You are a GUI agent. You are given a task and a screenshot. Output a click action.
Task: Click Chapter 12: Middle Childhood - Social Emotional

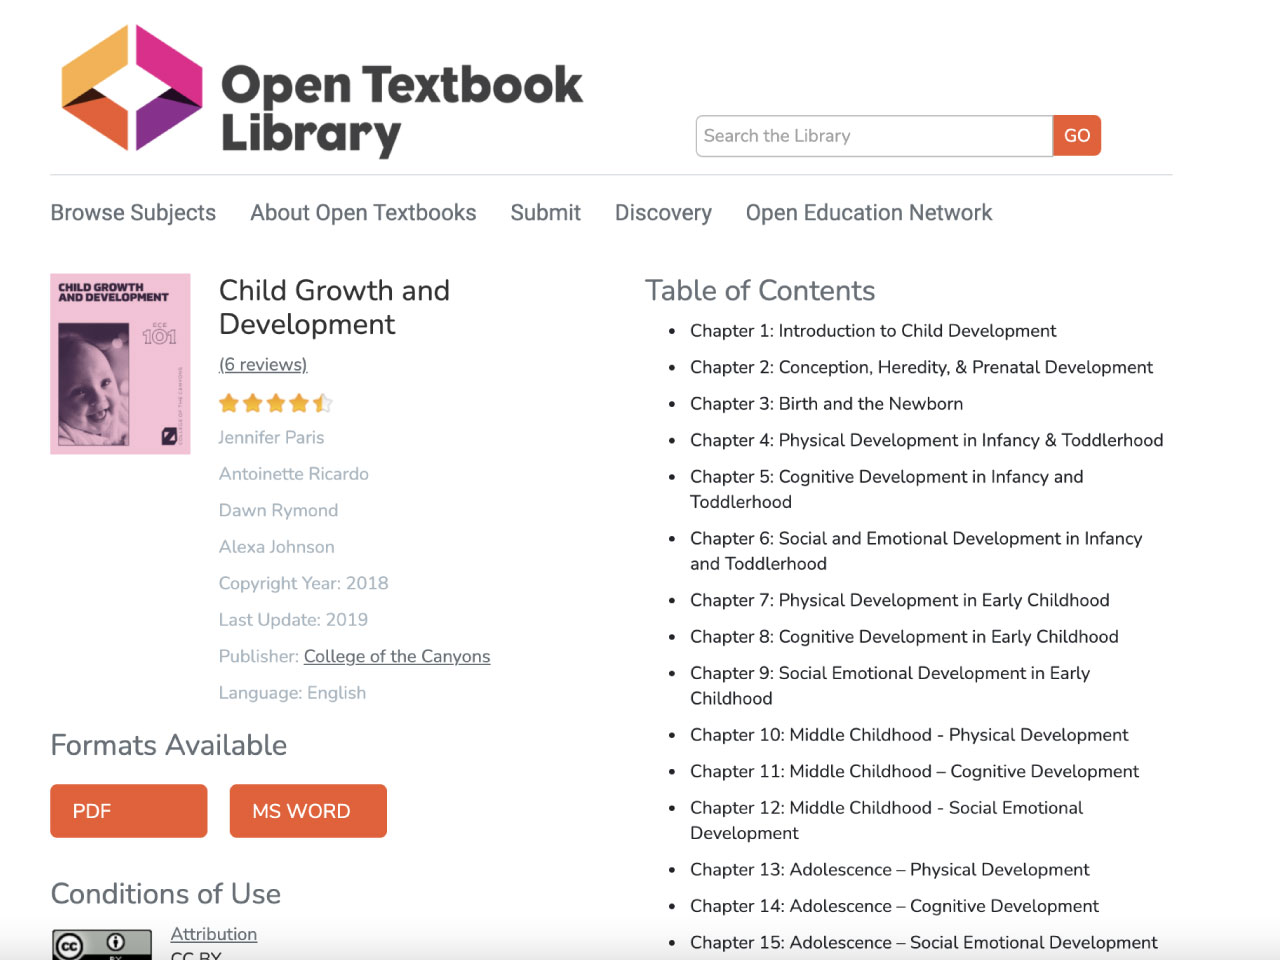tap(886, 820)
